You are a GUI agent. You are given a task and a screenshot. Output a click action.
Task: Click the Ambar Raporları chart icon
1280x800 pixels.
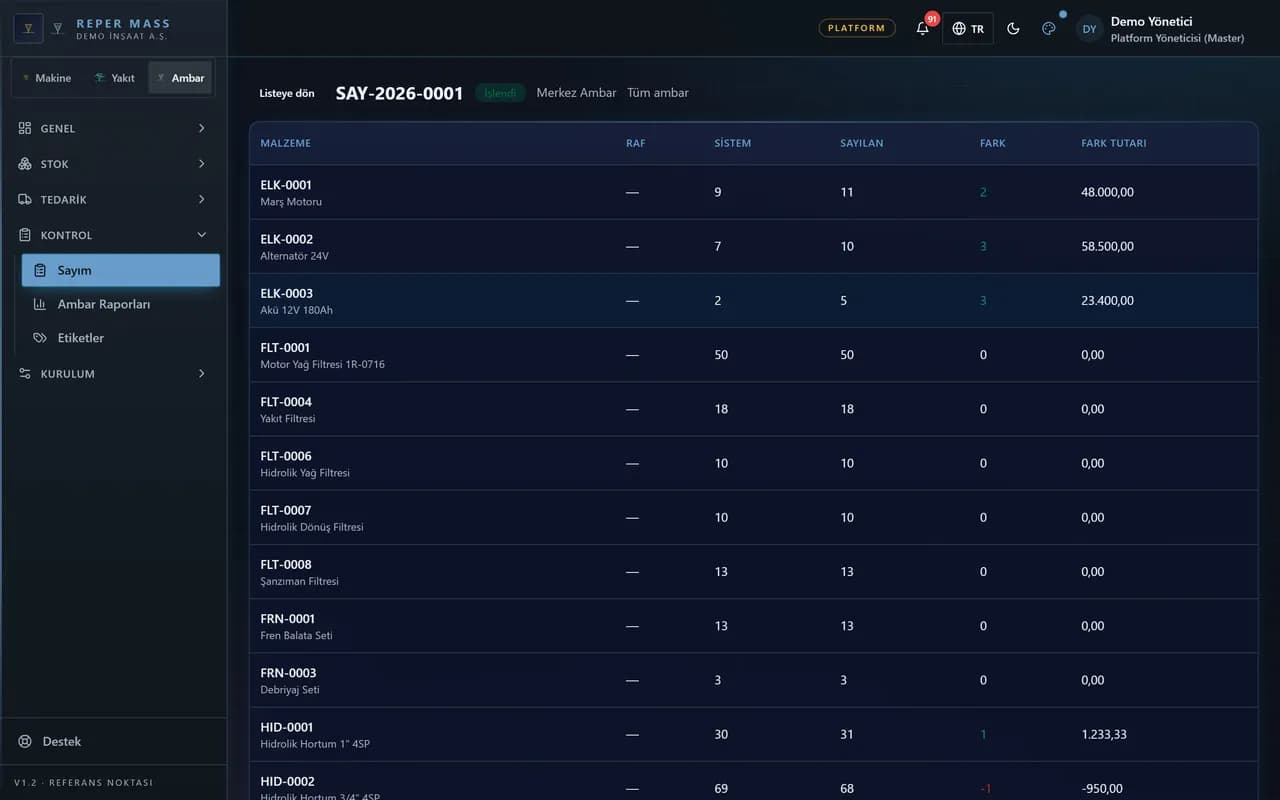point(40,304)
